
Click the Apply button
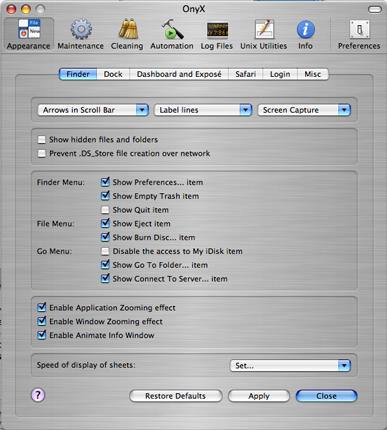pos(259,396)
